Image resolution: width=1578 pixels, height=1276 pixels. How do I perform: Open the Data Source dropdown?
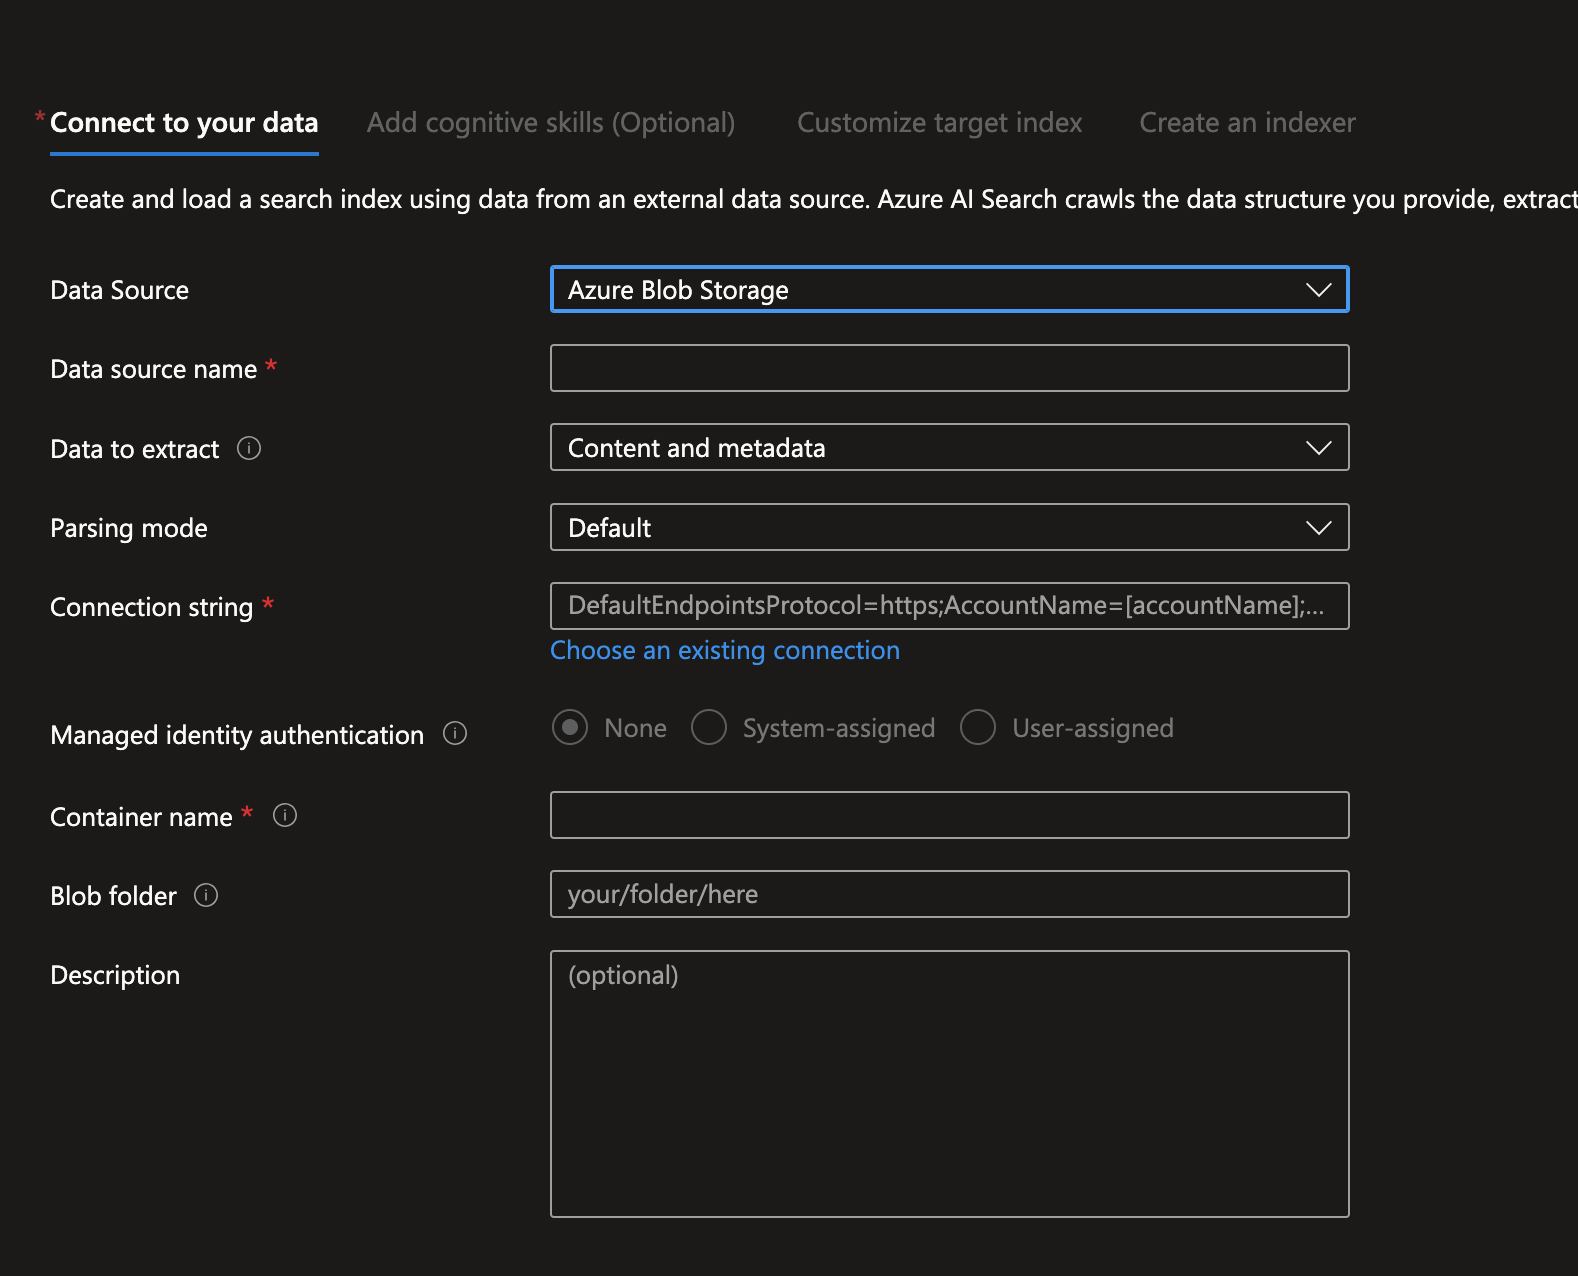(x=949, y=289)
